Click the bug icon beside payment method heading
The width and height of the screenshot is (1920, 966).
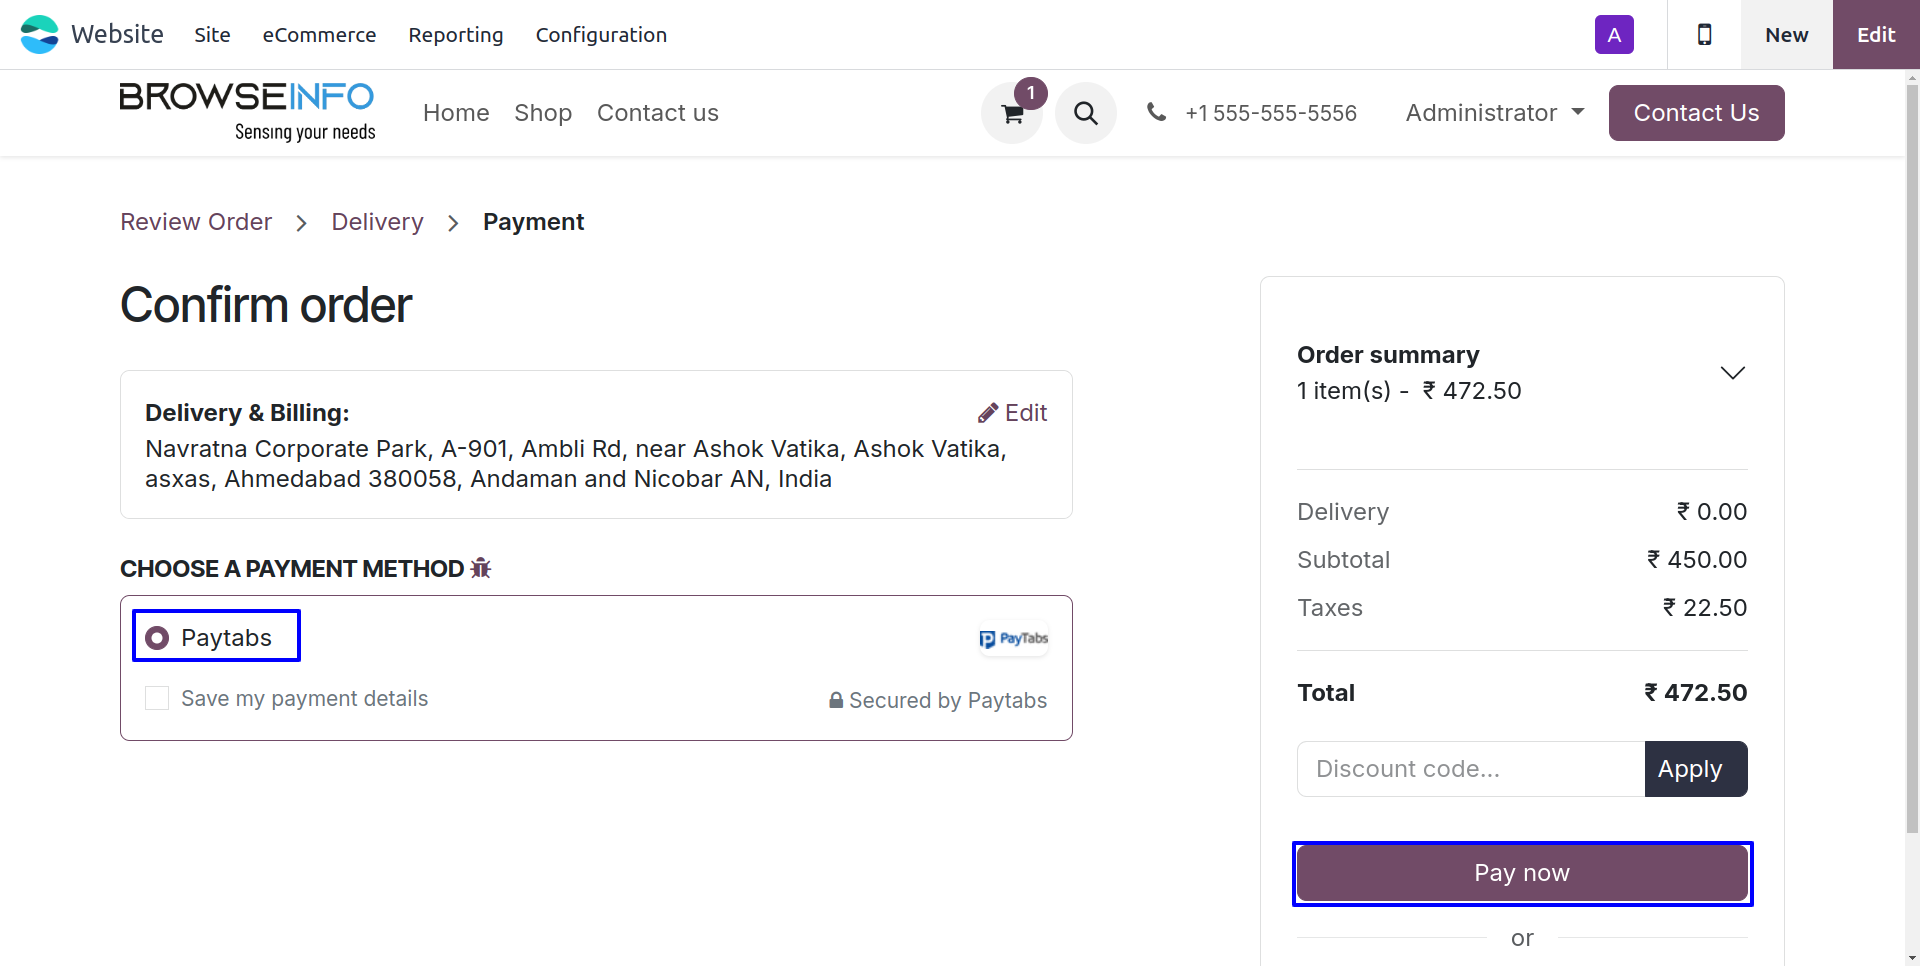pyautogui.click(x=481, y=568)
